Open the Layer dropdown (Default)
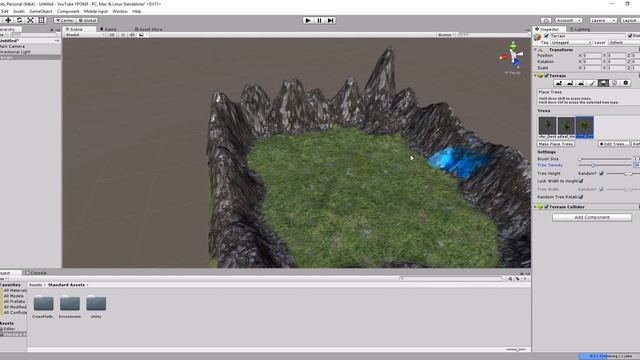 pyautogui.click(x=623, y=42)
